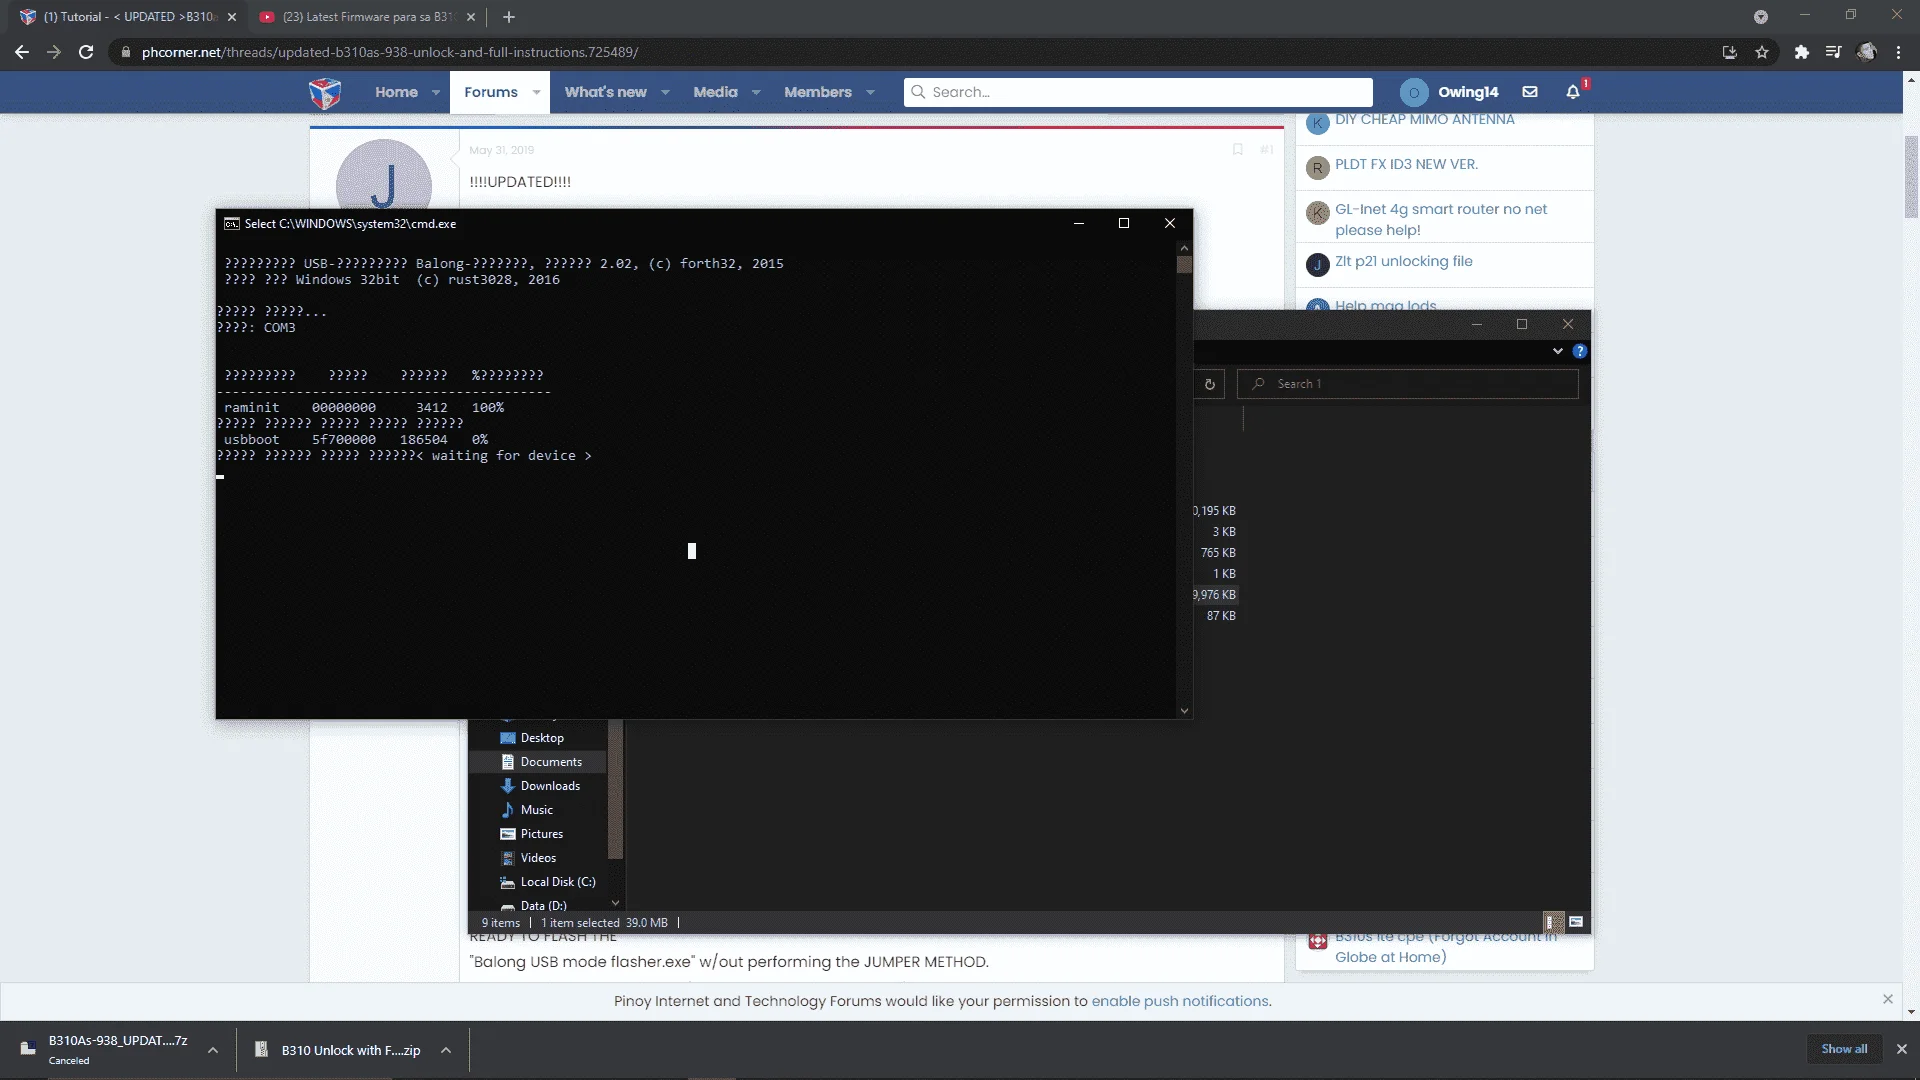
Task: Open the Media nav item
Action: pos(715,92)
